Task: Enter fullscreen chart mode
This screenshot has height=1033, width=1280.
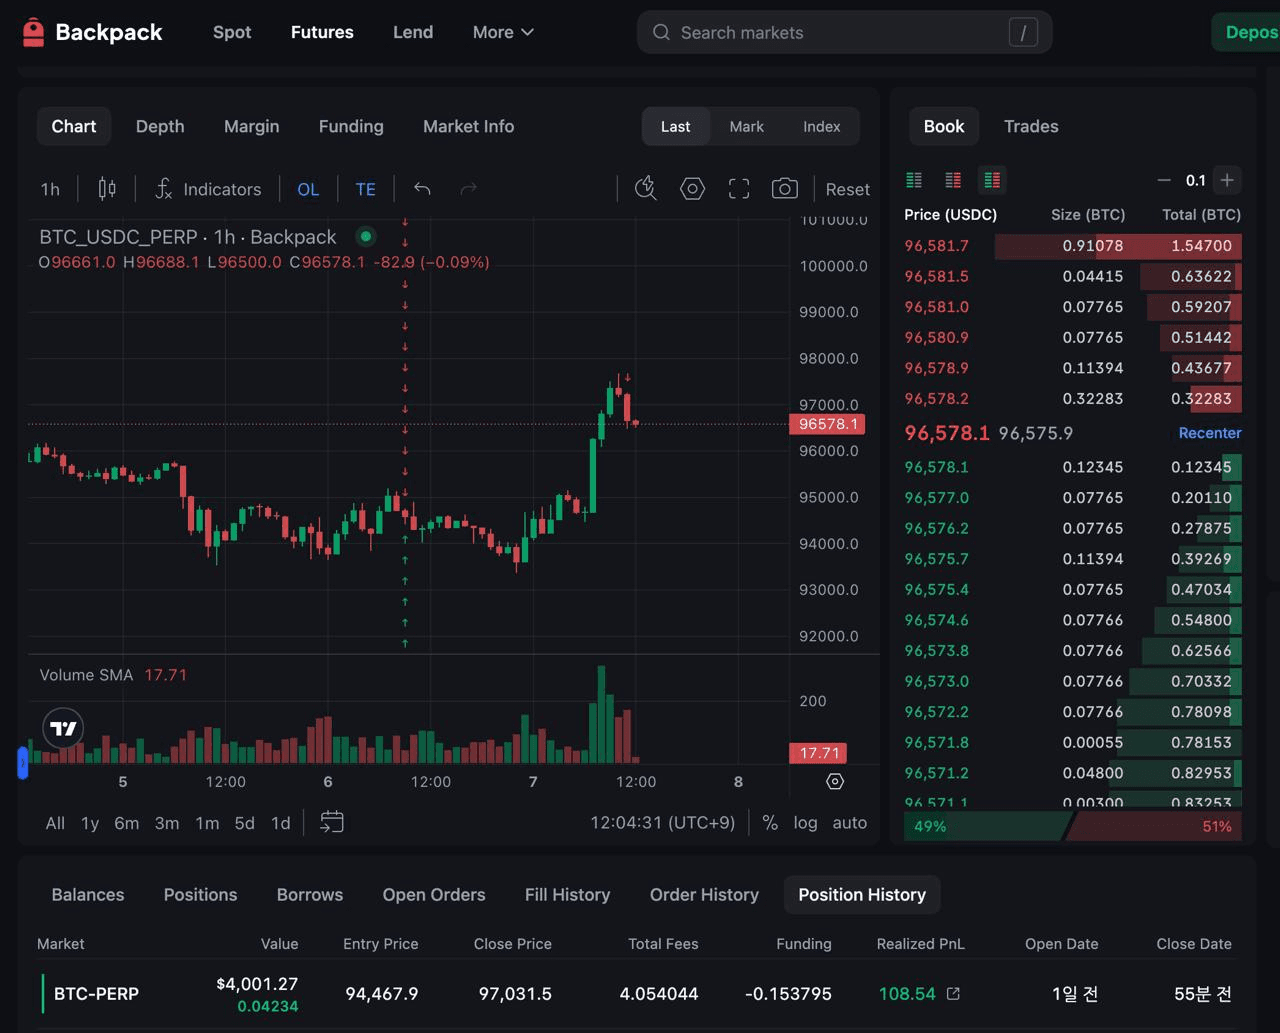Action: tap(739, 189)
